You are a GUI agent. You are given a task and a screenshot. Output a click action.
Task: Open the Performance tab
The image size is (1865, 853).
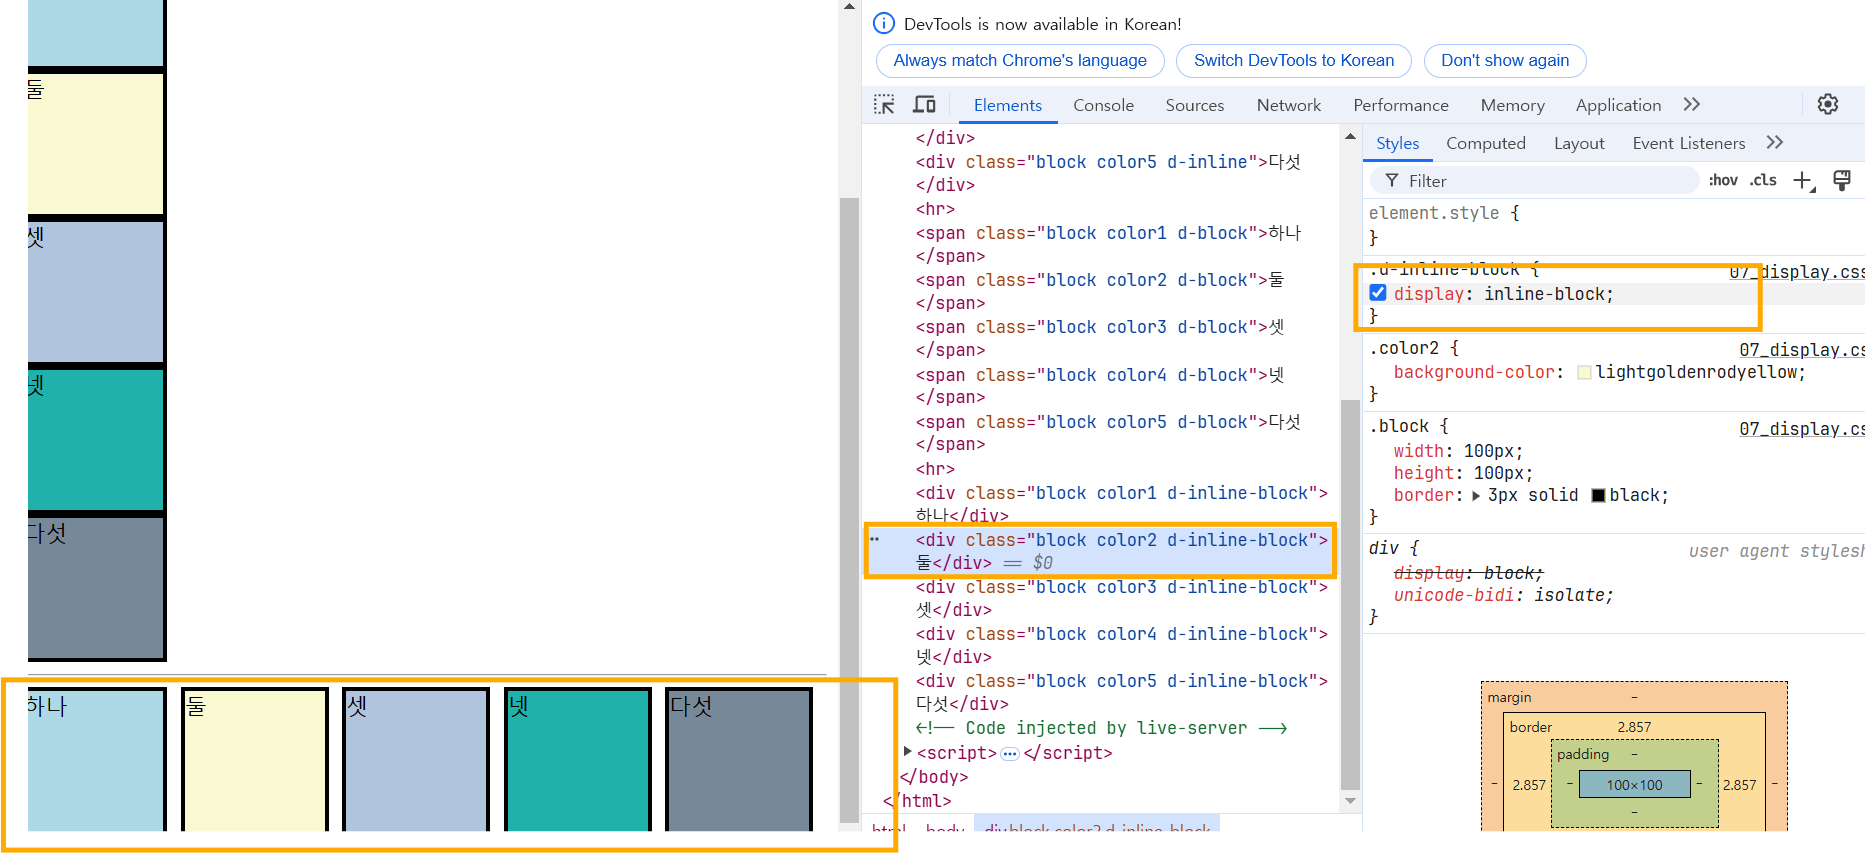coord(1400,105)
